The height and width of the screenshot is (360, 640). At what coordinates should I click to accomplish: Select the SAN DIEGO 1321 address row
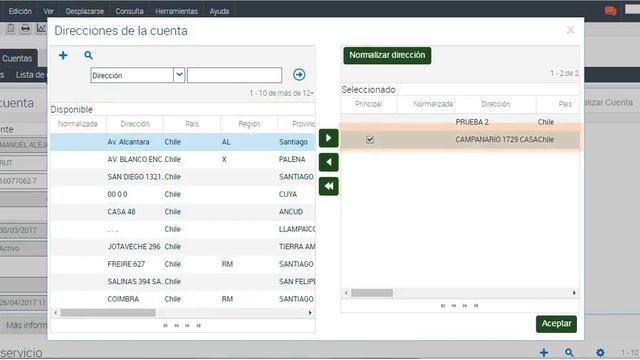pyautogui.click(x=182, y=177)
